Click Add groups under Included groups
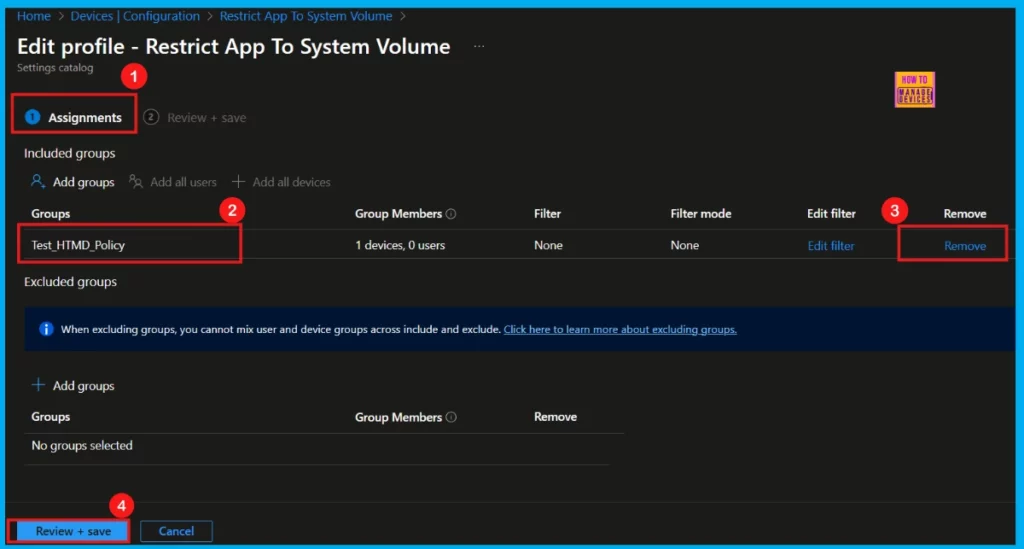This screenshot has height=549, width=1024. [x=83, y=182]
